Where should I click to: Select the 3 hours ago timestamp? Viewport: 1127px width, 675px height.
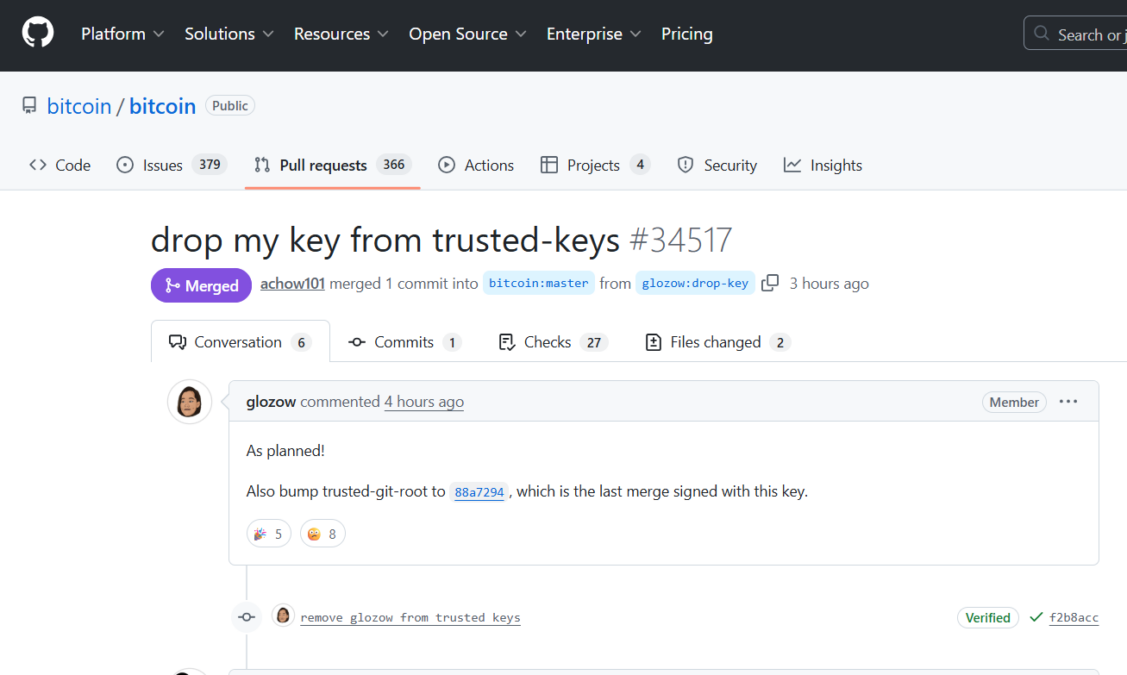[829, 283]
